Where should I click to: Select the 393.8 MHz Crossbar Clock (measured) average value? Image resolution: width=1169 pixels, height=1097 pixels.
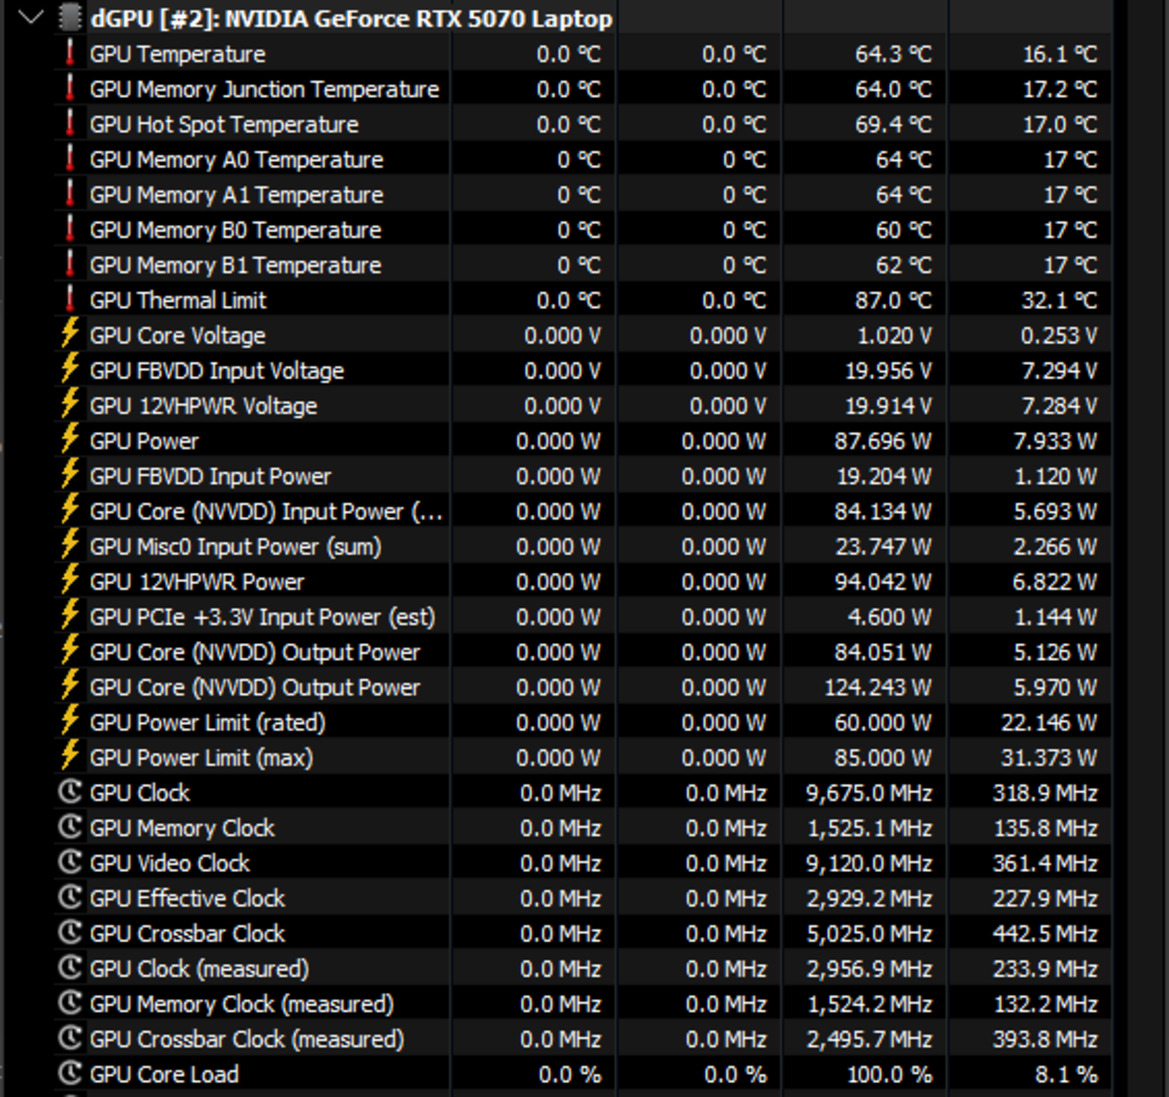[1045, 1040]
